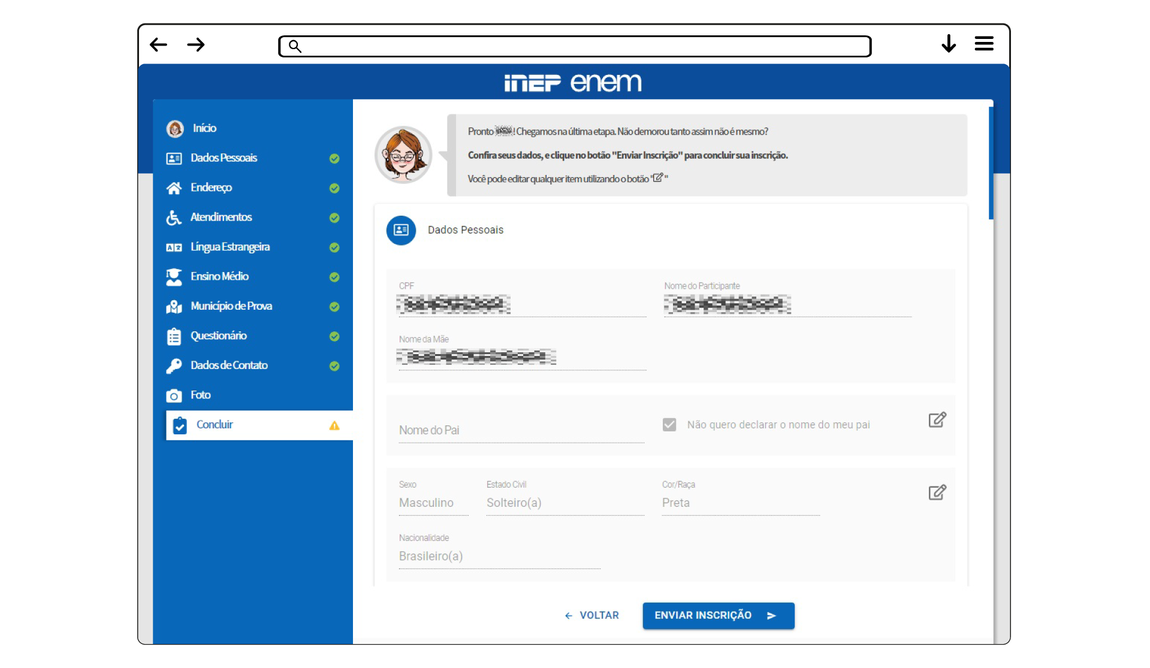
Task: Open the Sexo field showing Masculino
Action: (x=432, y=503)
